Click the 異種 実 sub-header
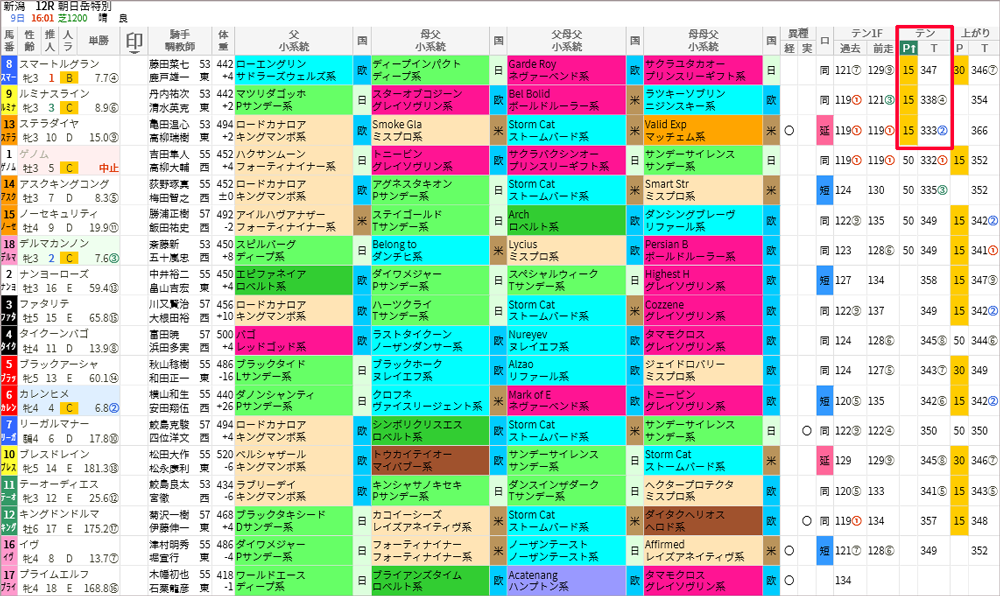Screen dimensions: 1000x596 pyautogui.click(x=807, y=48)
